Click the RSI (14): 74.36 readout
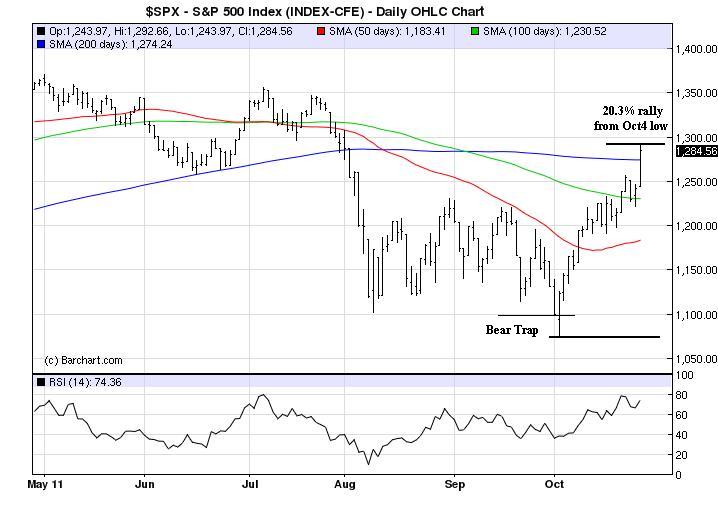Screen dimensions: 718x512 [82, 381]
